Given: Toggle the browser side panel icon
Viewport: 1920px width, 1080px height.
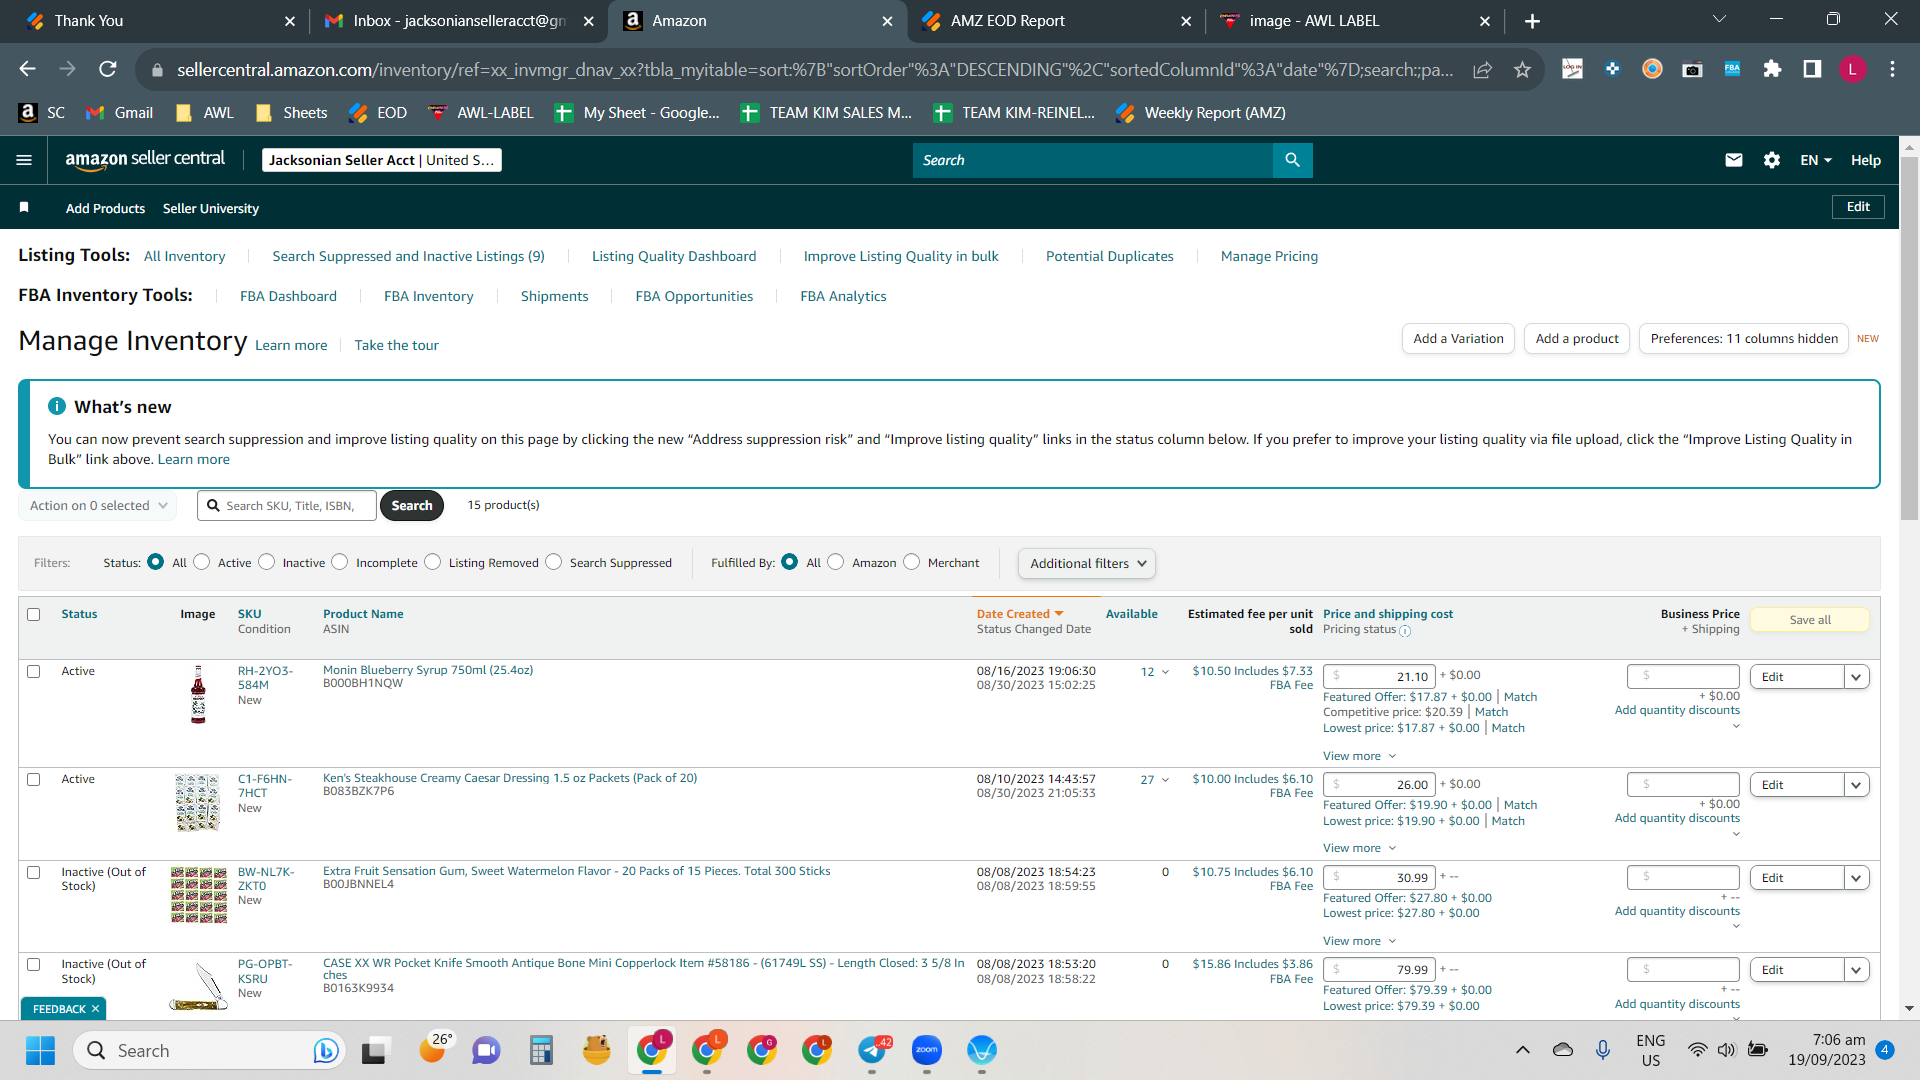Looking at the screenshot, I should tap(1812, 69).
